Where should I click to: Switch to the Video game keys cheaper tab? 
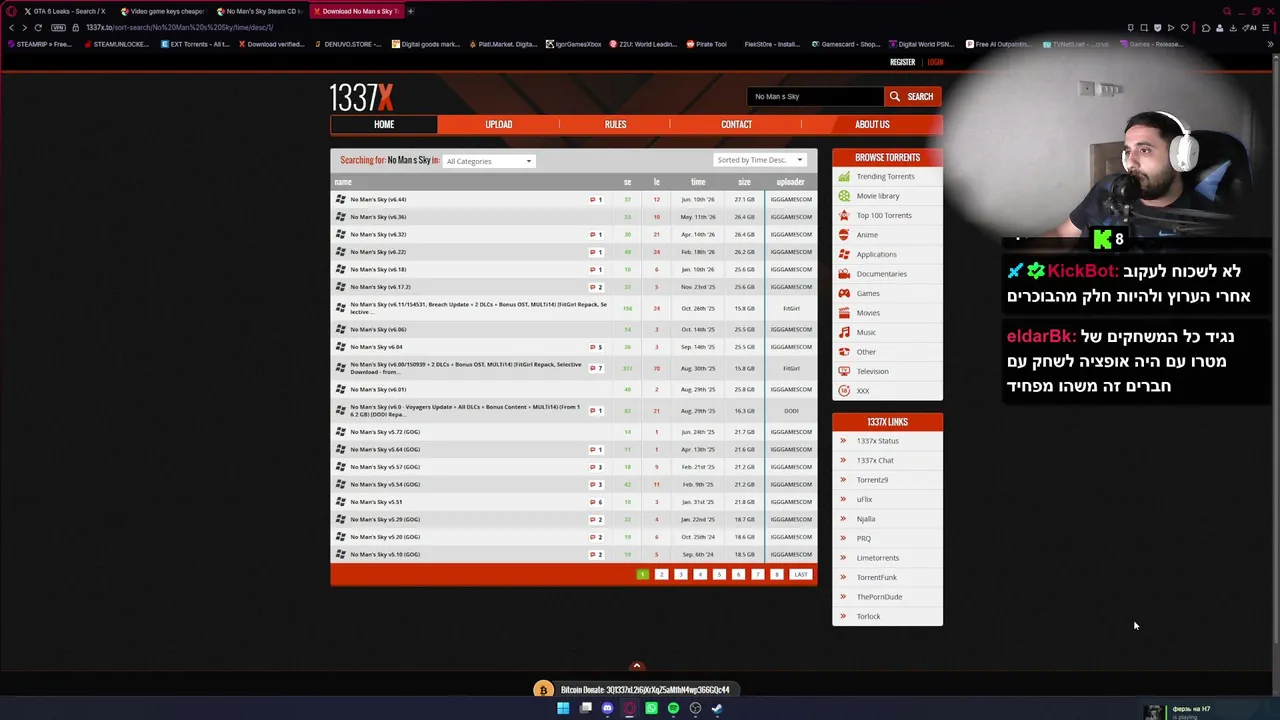[162, 11]
